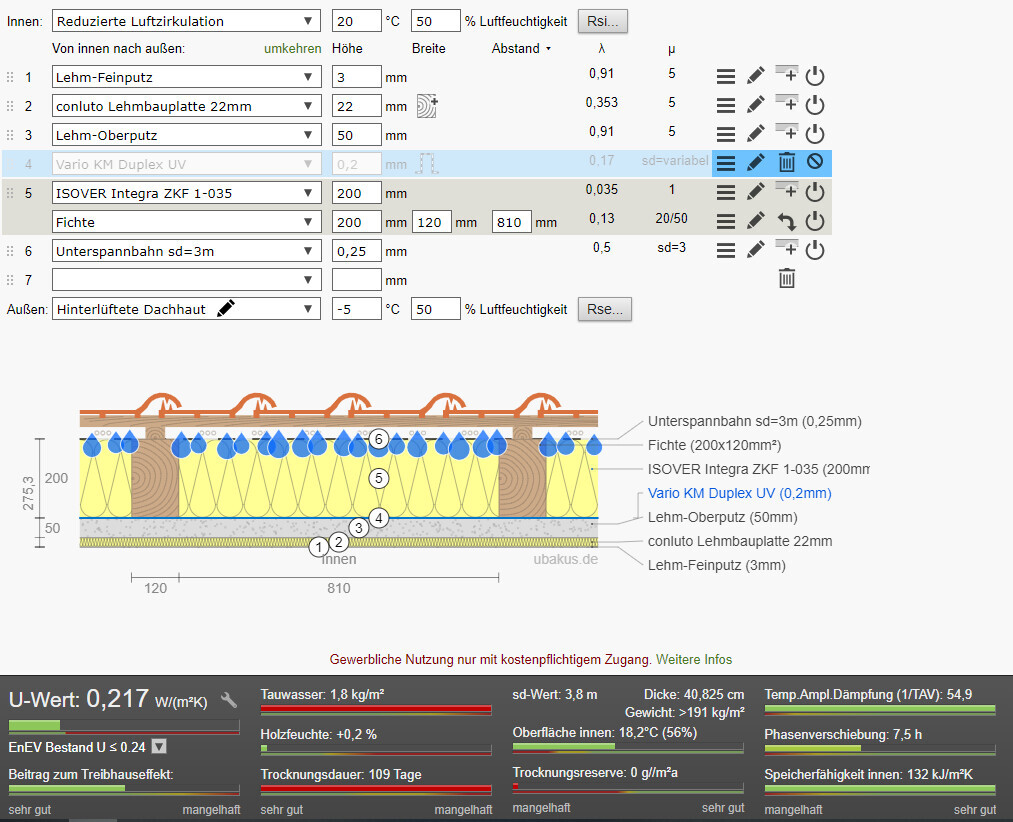Delete the Vario KM Duplex UV layer
The width and height of the screenshot is (1013, 822).
(787, 163)
